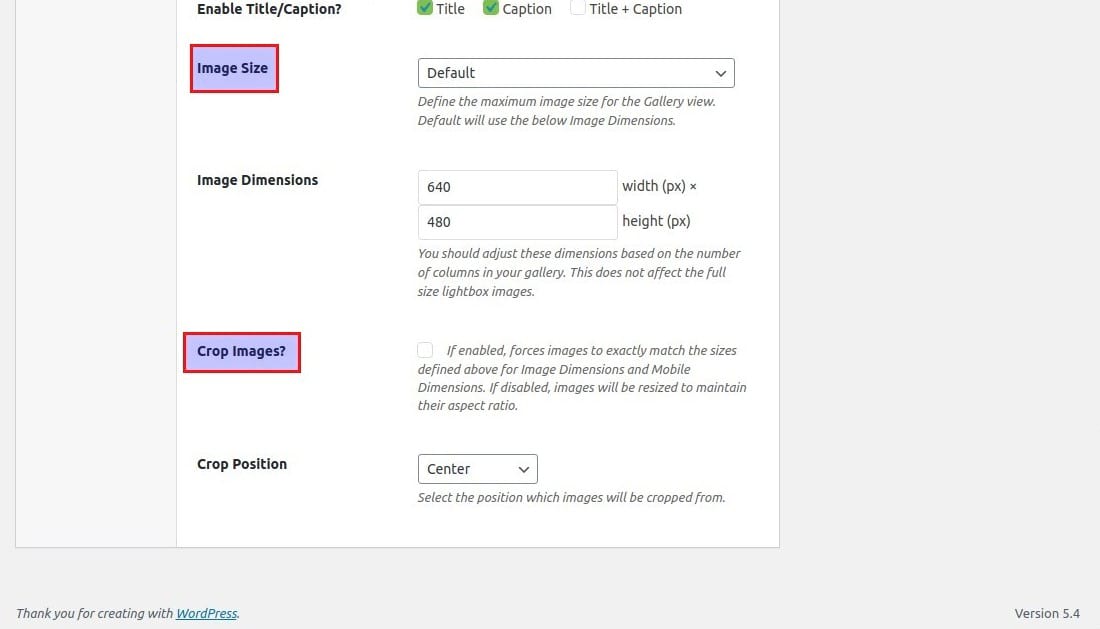Click the highlighted Image Size label

[x=233, y=69]
